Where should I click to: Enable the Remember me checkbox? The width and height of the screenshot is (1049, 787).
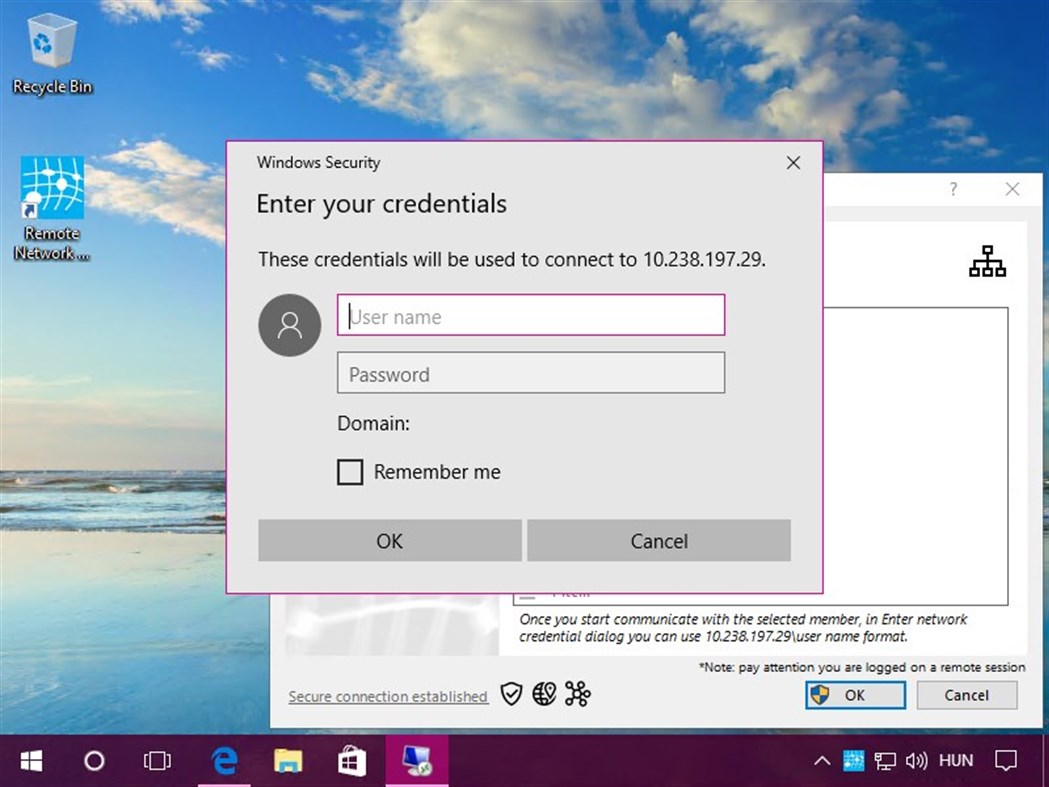tap(350, 471)
